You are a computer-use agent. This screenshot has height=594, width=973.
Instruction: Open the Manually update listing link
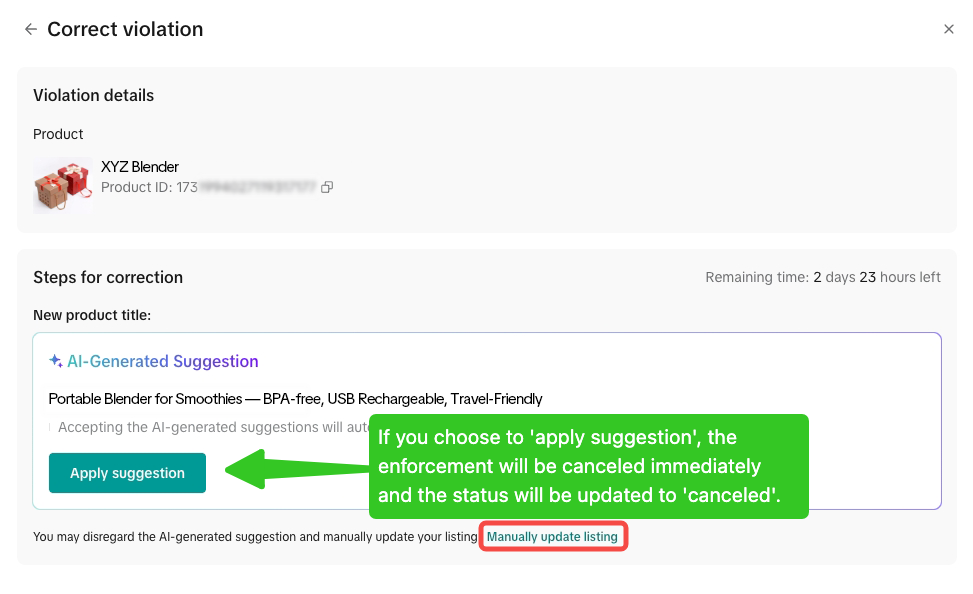click(552, 536)
